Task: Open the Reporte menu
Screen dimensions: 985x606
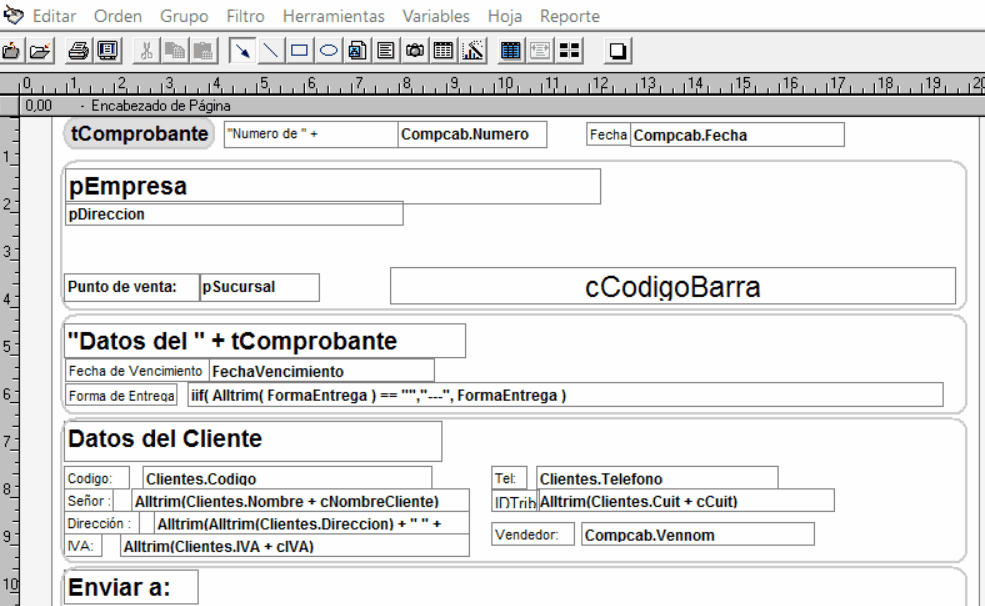Action: (x=569, y=16)
